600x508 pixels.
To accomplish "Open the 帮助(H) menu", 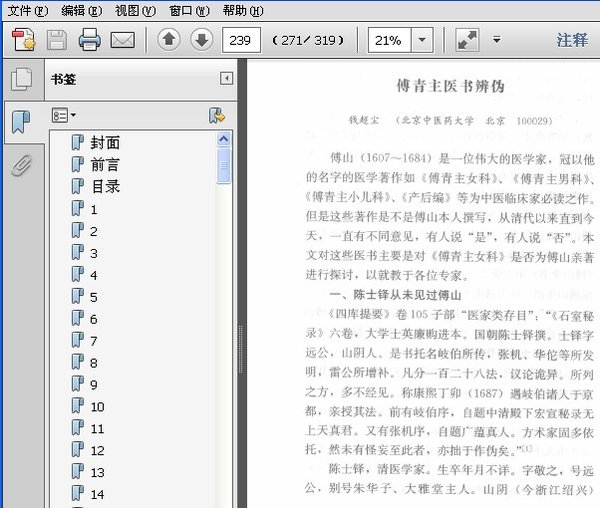I will [x=243, y=10].
